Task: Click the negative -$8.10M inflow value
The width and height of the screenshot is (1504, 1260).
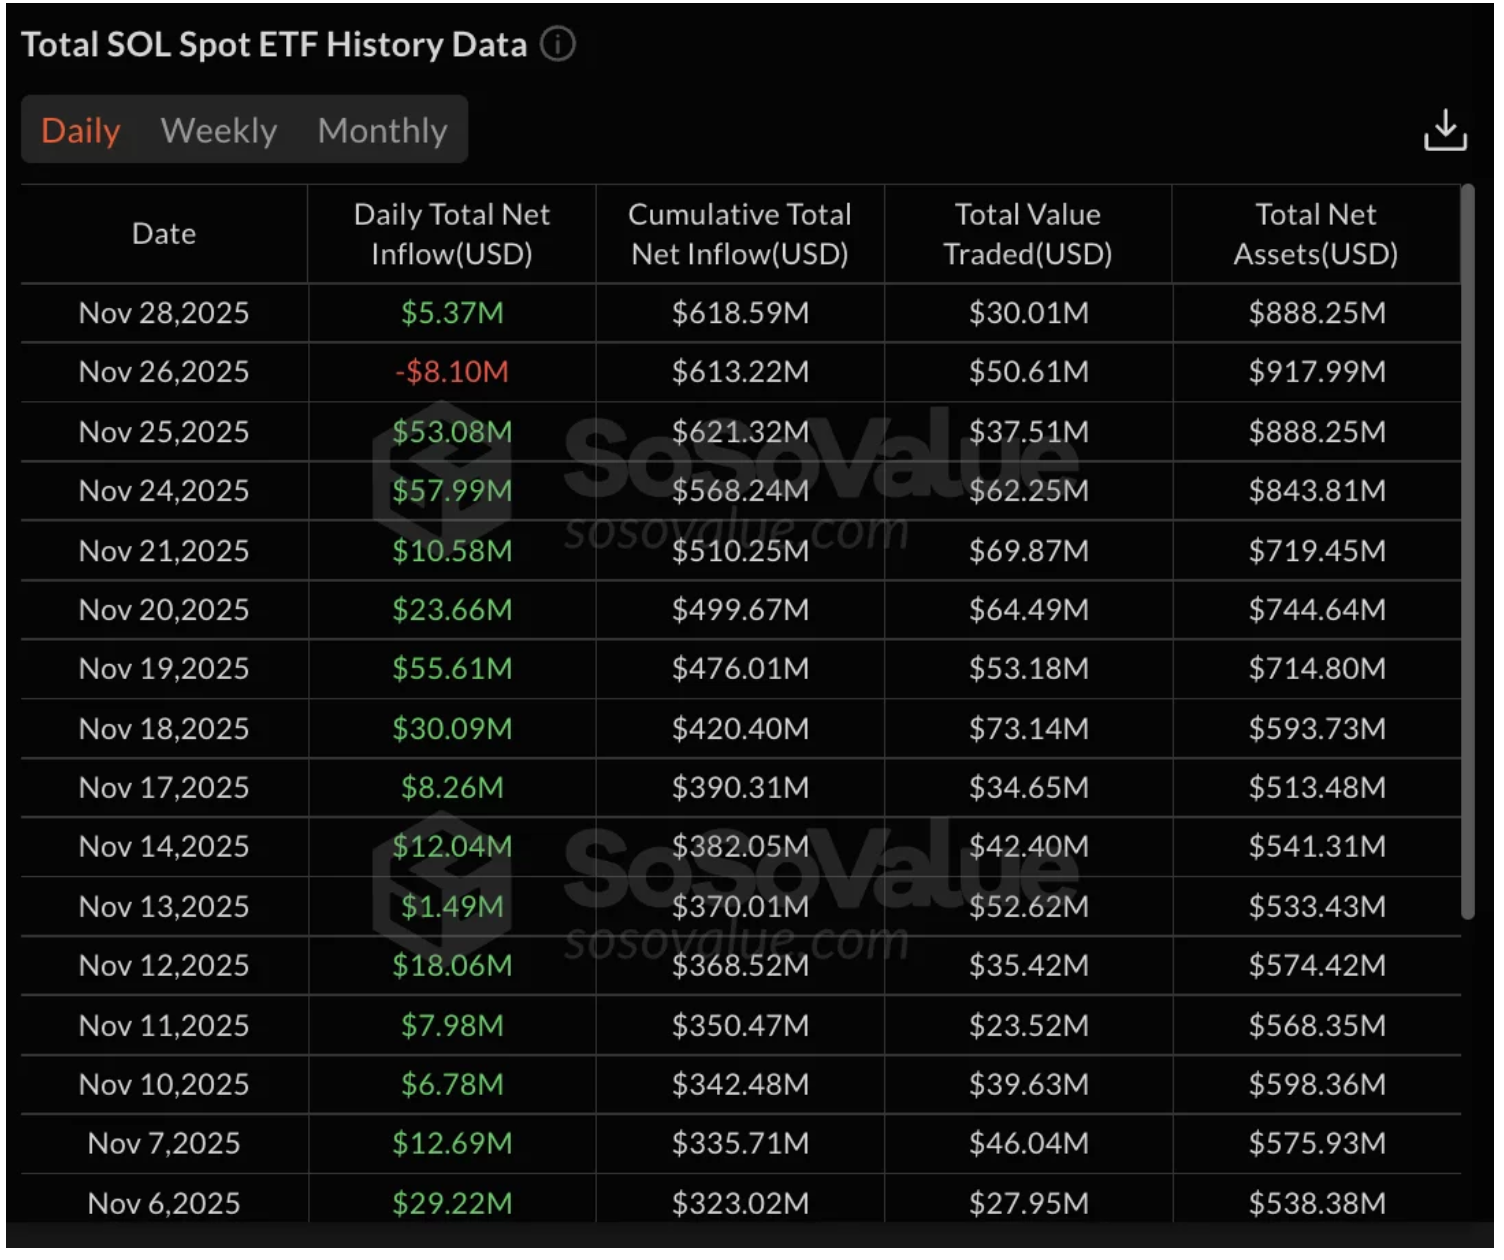Action: point(452,372)
